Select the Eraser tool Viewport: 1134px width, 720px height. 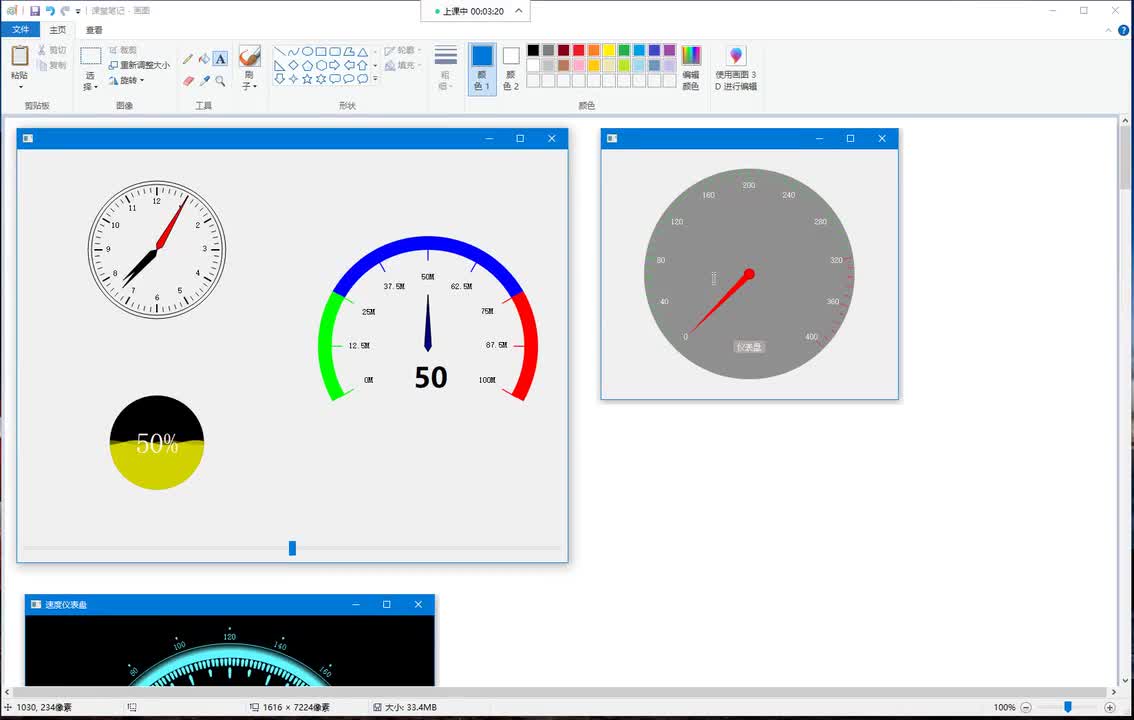(188, 81)
